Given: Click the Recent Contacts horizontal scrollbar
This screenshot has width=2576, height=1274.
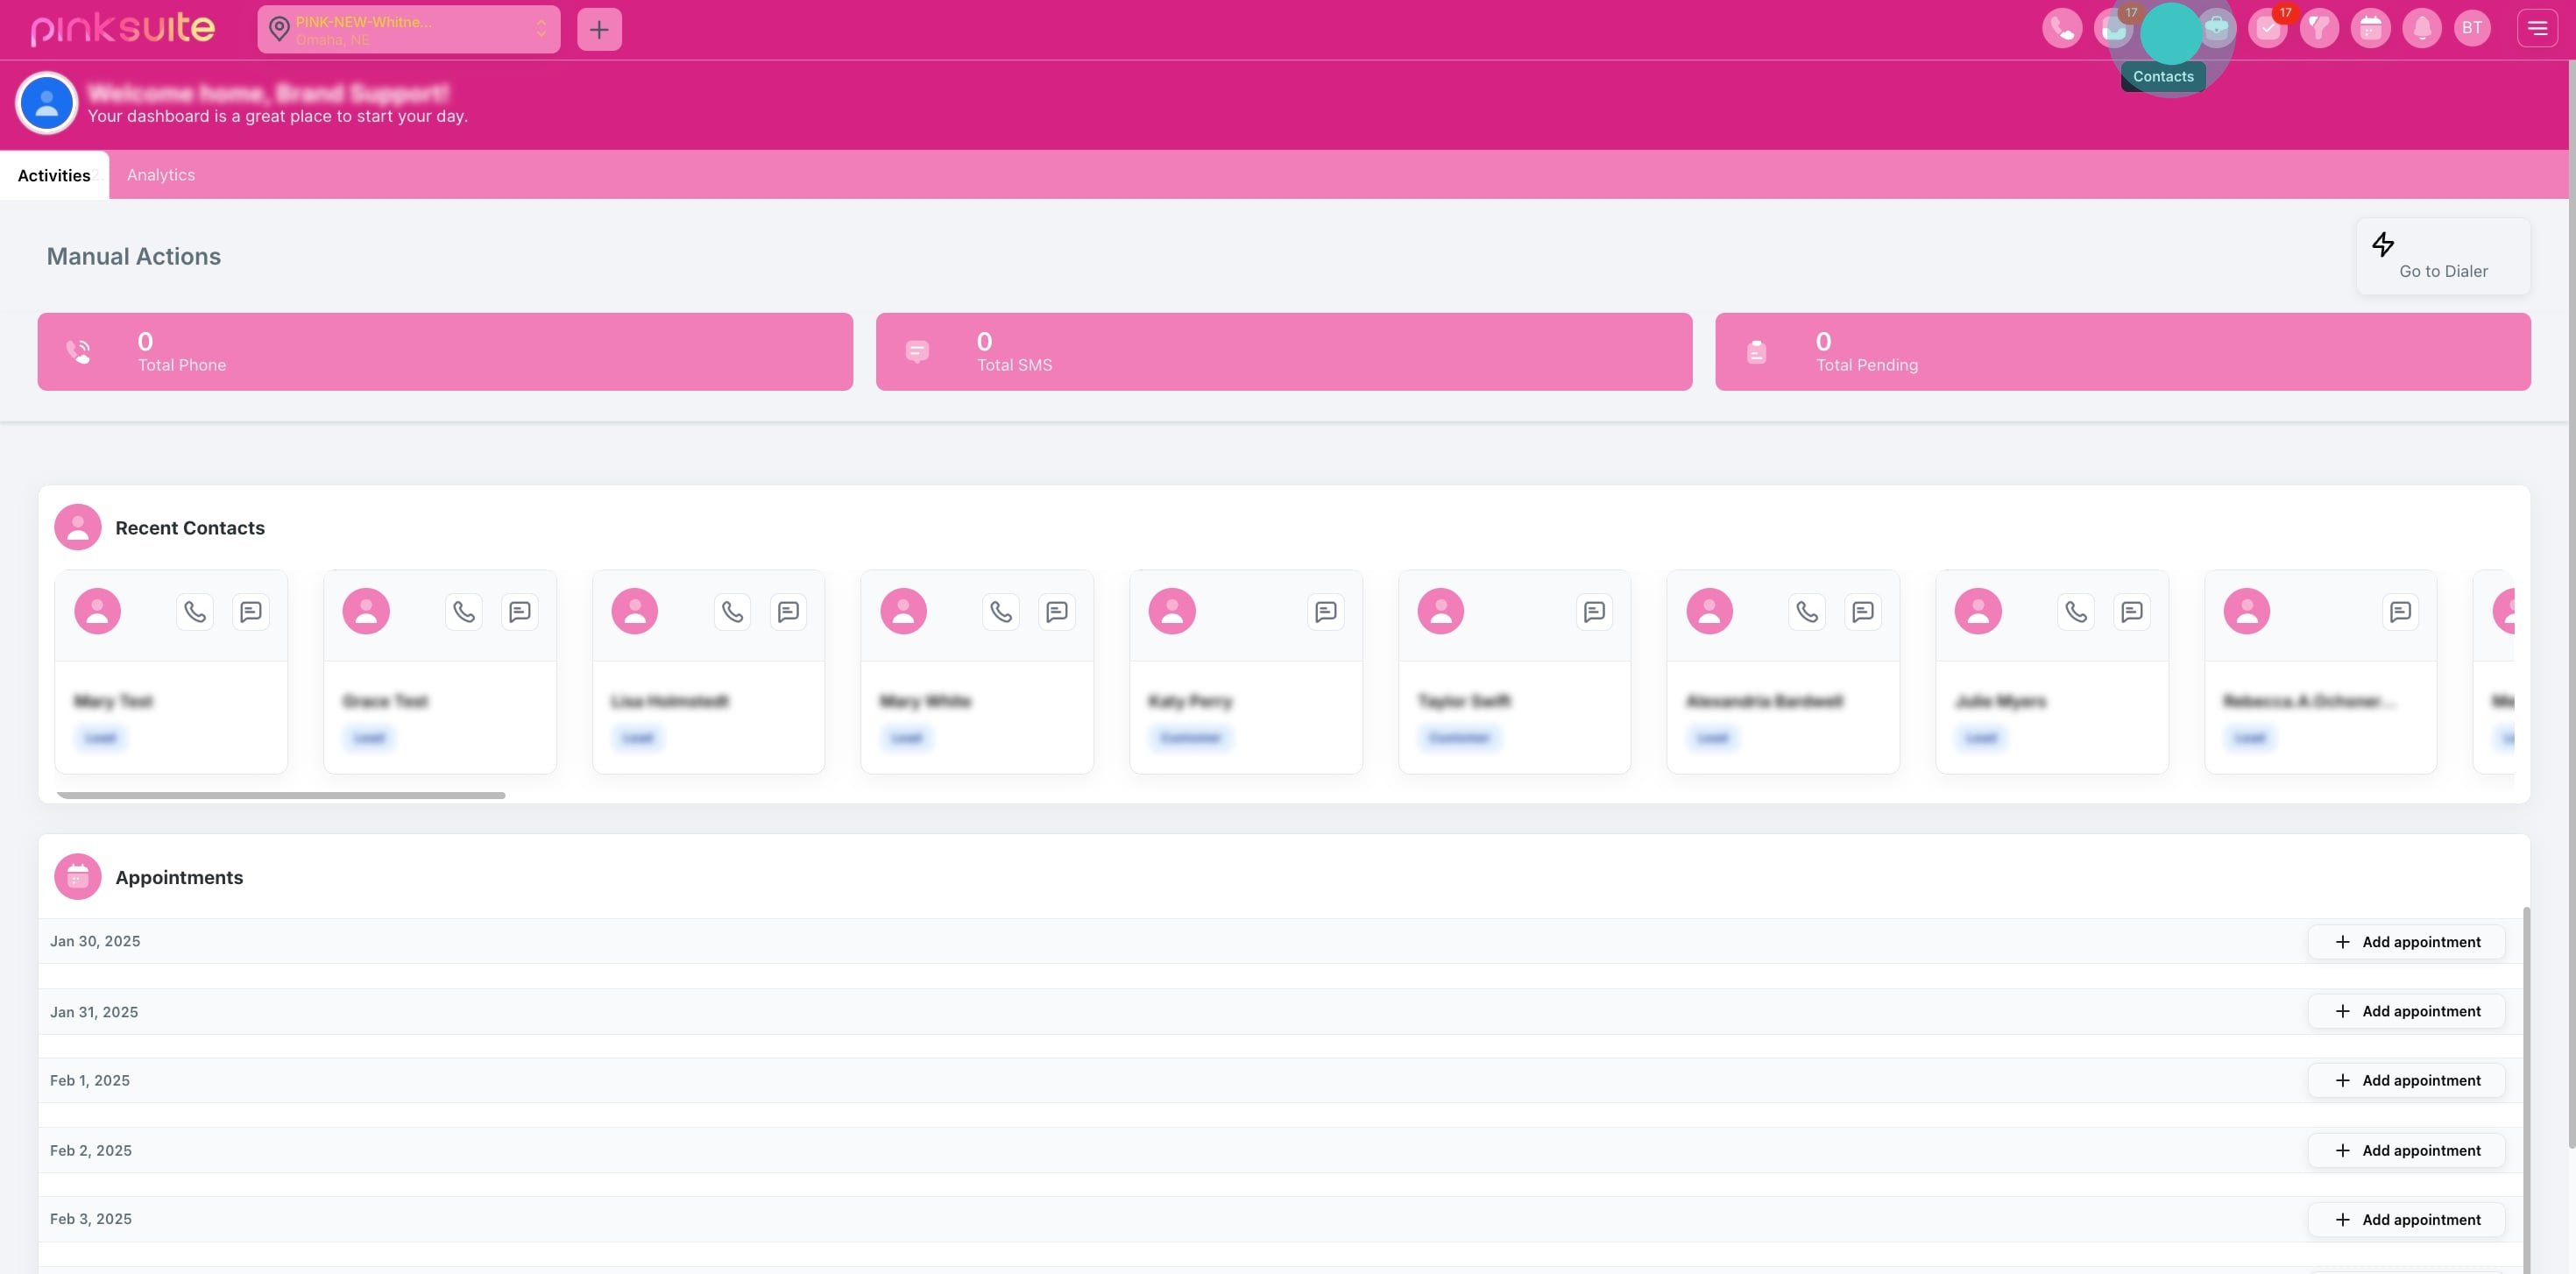Looking at the screenshot, I should (281, 795).
